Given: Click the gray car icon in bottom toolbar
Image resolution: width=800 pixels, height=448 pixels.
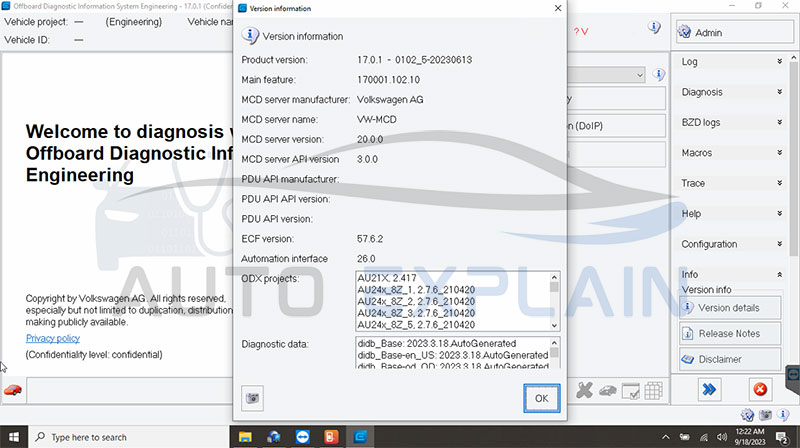Looking at the screenshot, I should pos(608,391).
